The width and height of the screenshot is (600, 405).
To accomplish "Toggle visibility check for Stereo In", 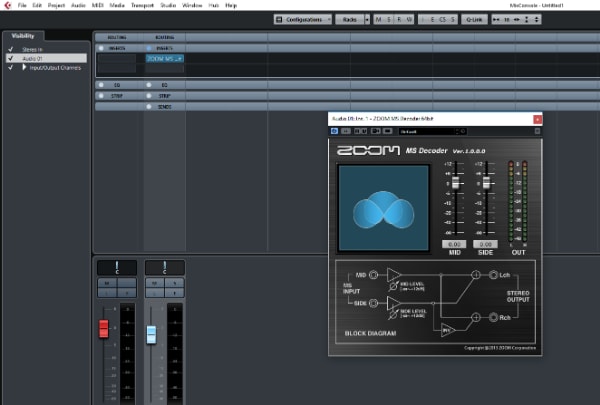I will click(10, 48).
